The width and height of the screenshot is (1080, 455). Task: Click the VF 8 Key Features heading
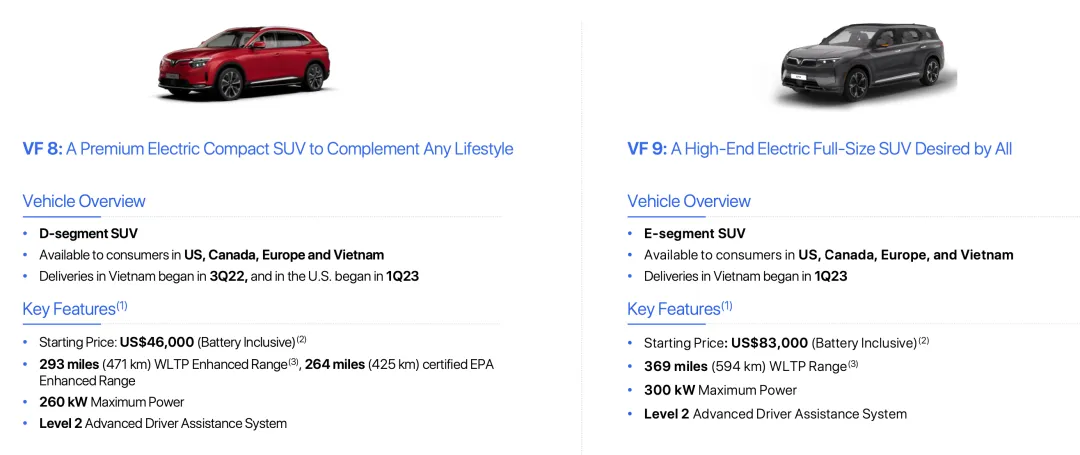(x=75, y=308)
